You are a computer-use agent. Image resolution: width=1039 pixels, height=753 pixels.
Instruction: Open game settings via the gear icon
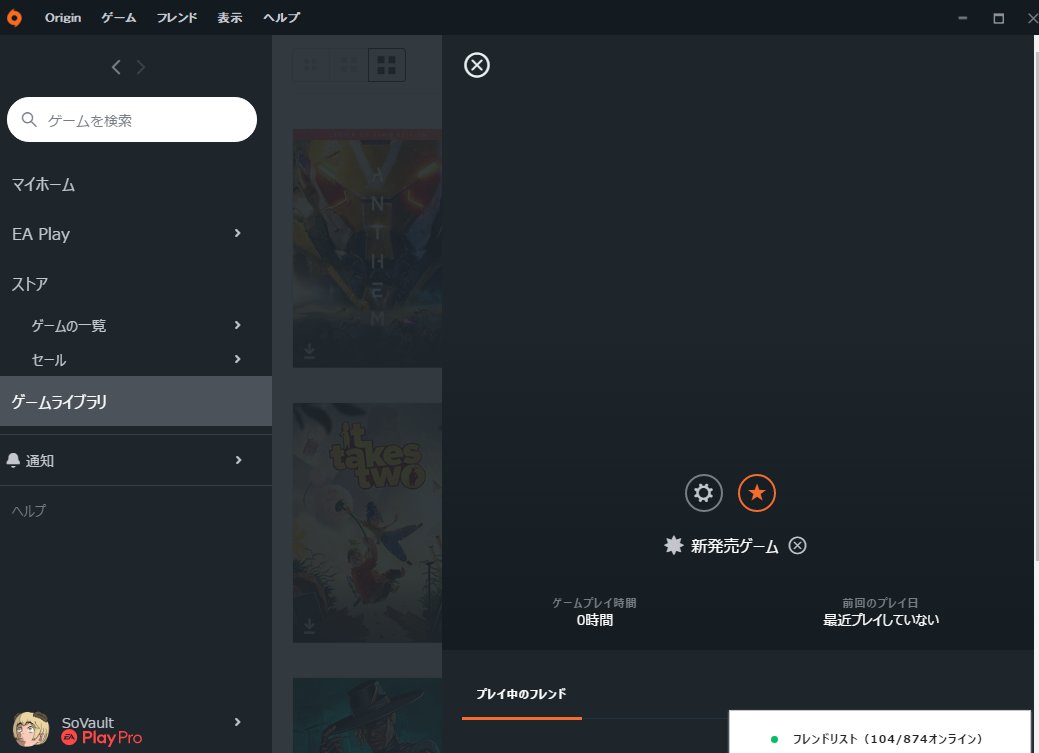click(x=703, y=492)
